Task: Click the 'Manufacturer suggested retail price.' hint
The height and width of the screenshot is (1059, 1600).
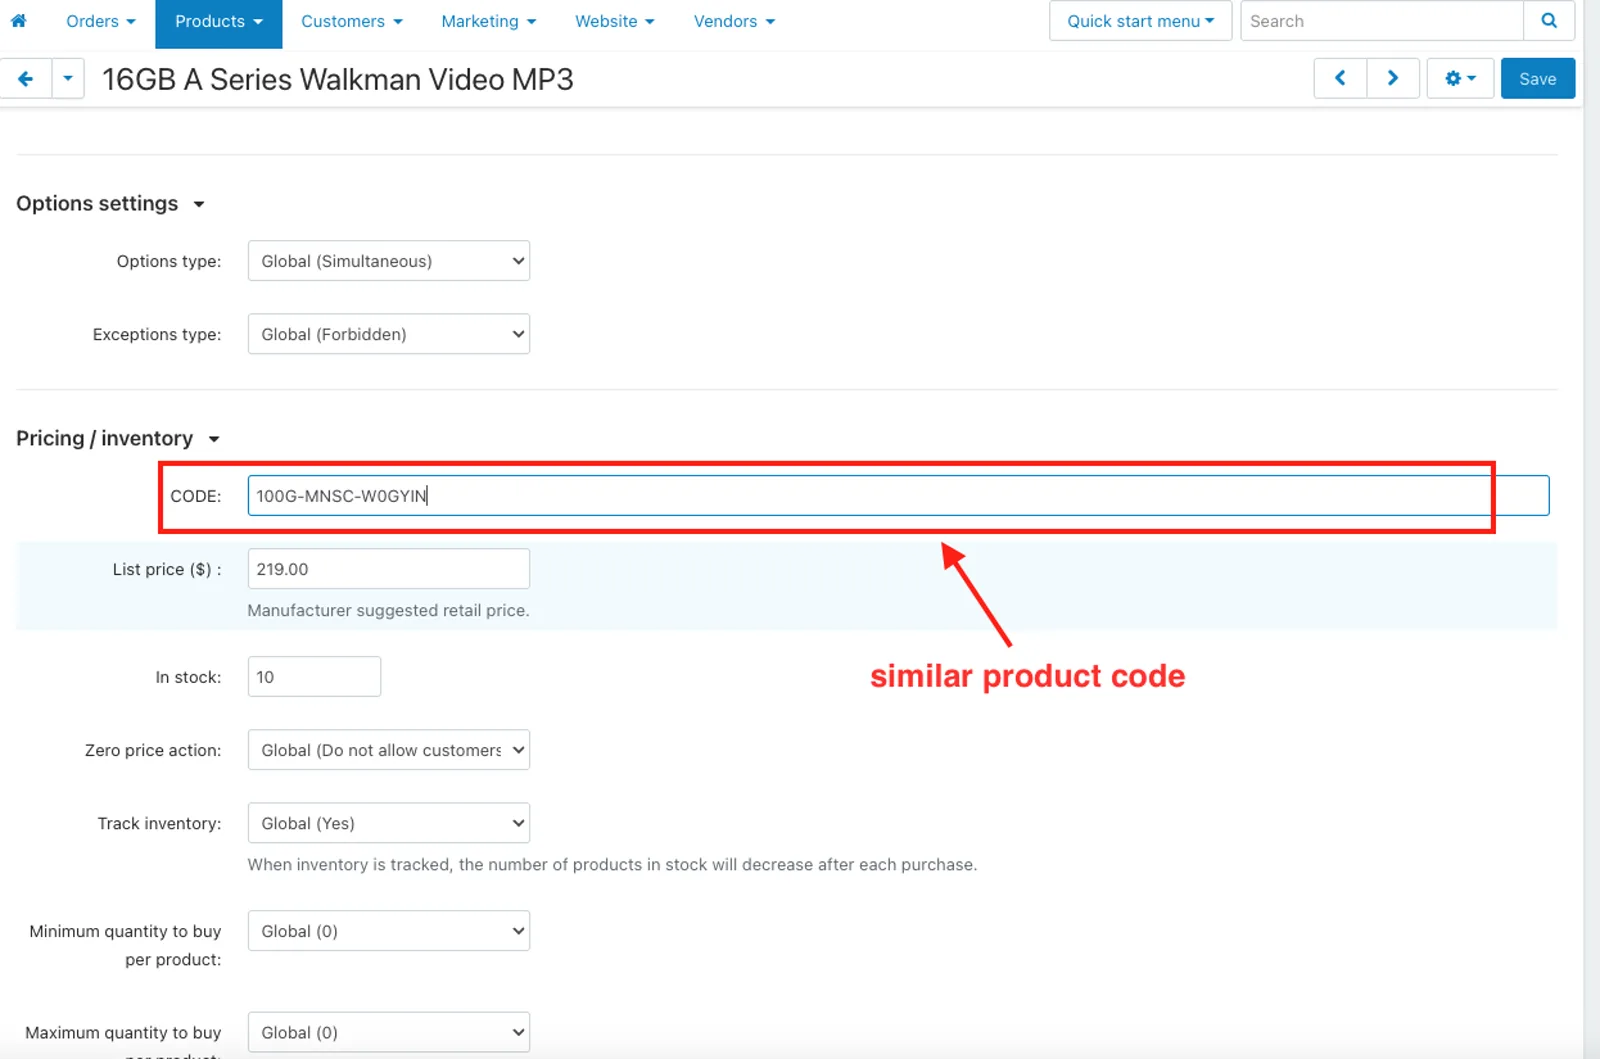Action: (388, 611)
